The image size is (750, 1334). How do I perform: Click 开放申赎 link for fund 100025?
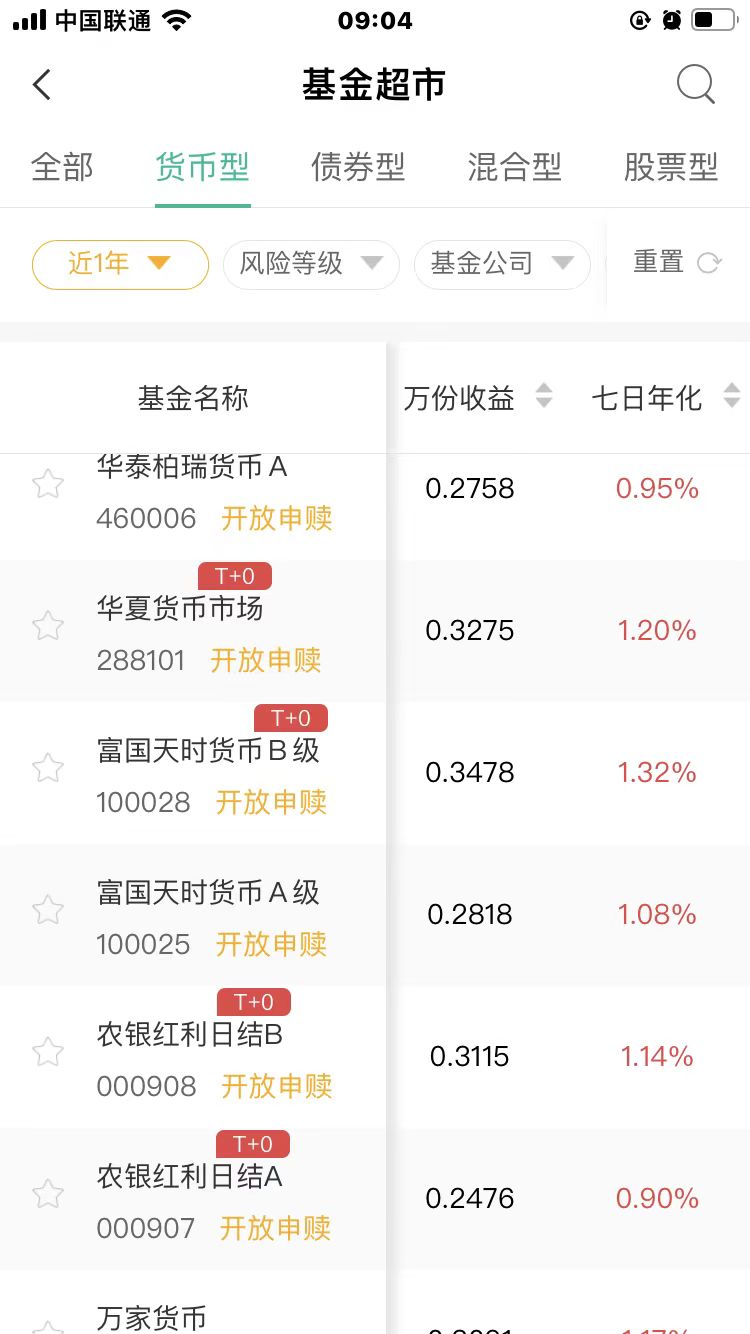(272, 944)
